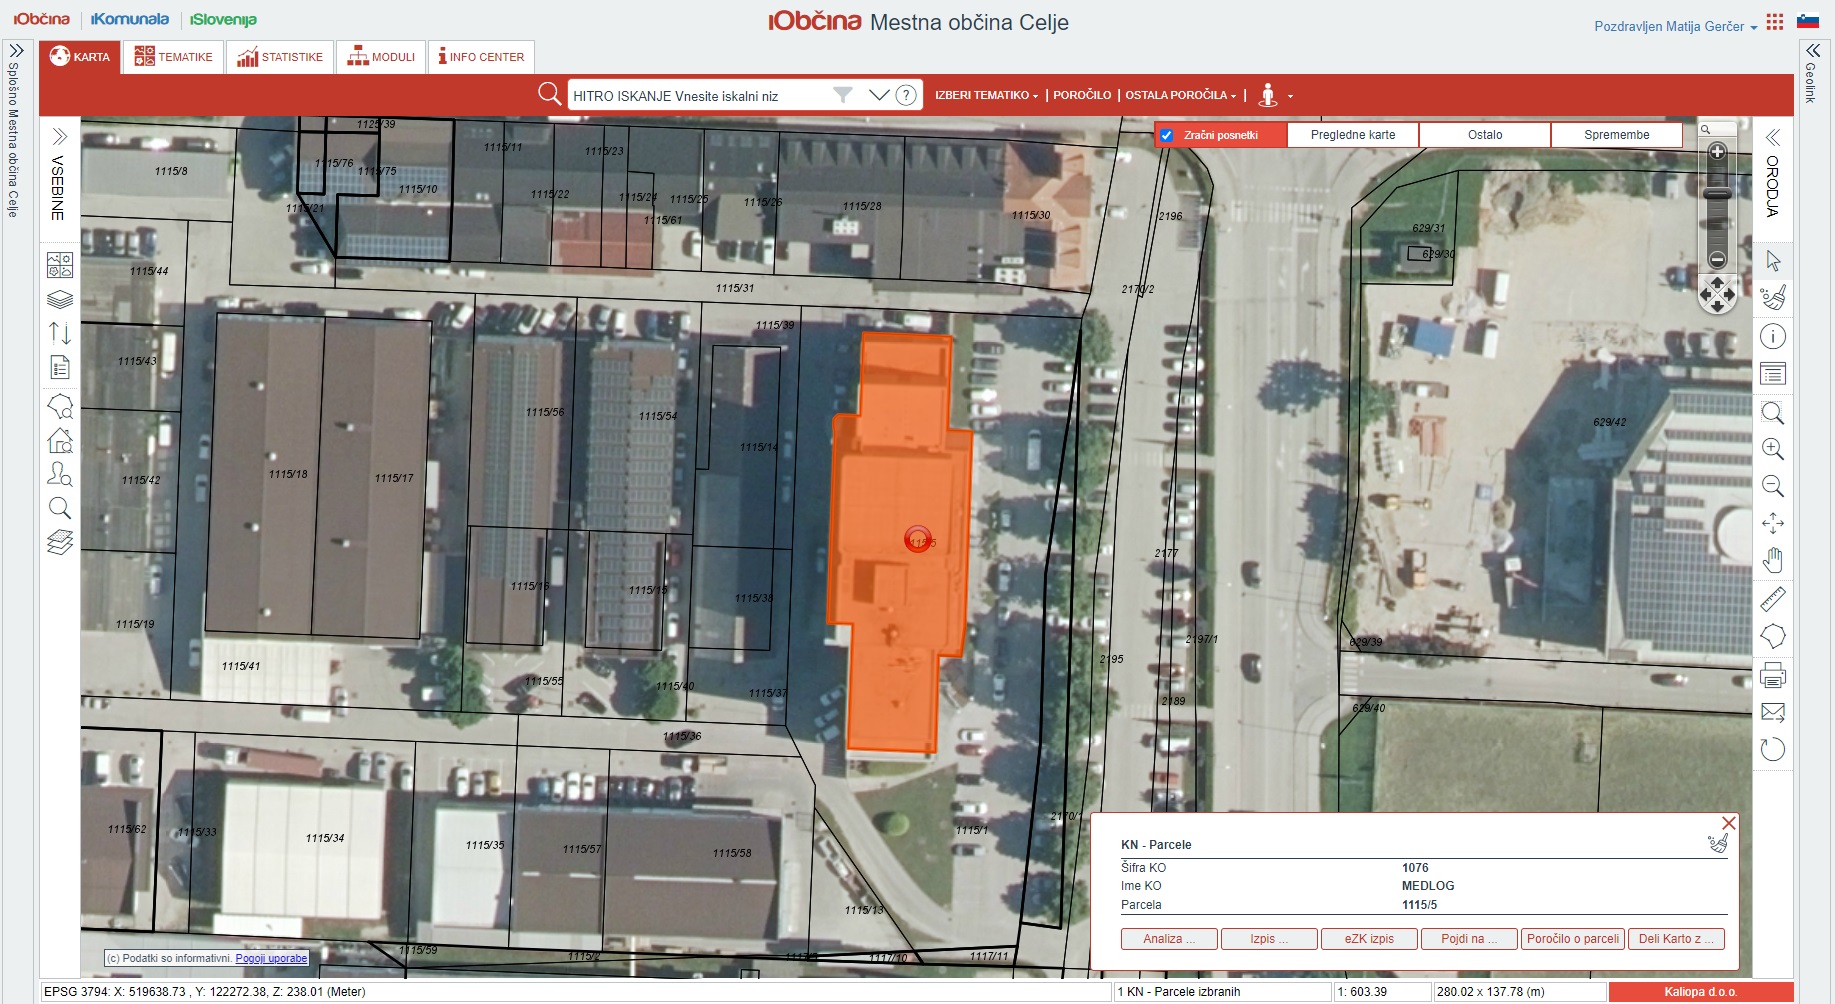This screenshot has width=1835, height=1004.
Task: Click the email envelope icon
Action: [x=1772, y=712]
